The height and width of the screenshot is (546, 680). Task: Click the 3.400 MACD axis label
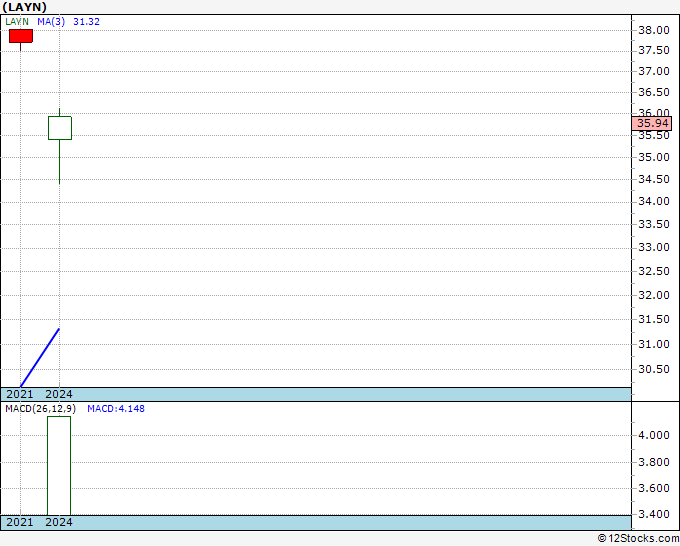[654, 514]
